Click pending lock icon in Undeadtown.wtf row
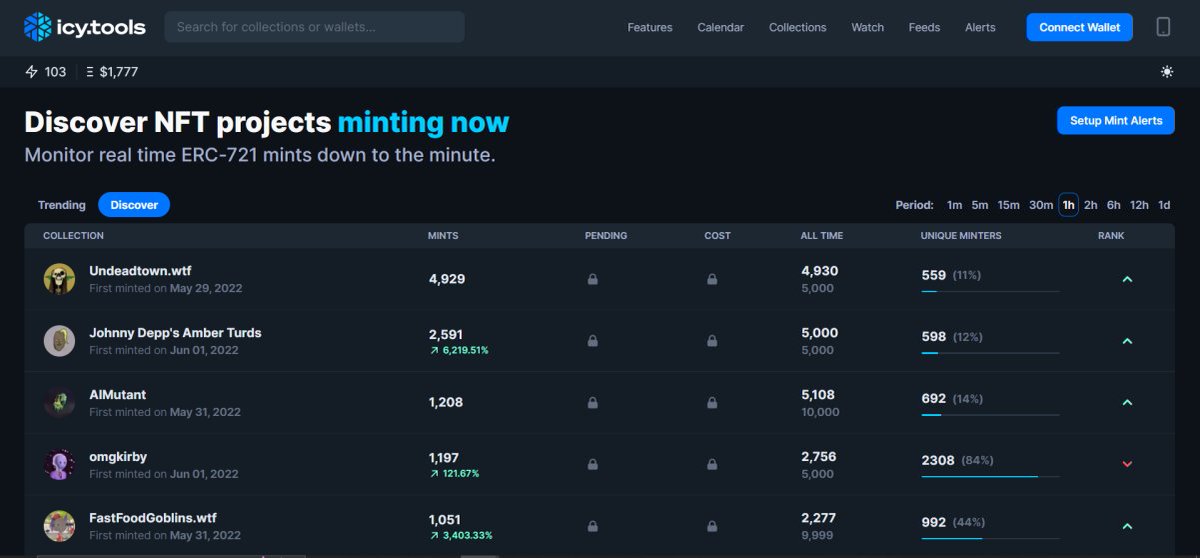The image size is (1200, 558). 592,279
